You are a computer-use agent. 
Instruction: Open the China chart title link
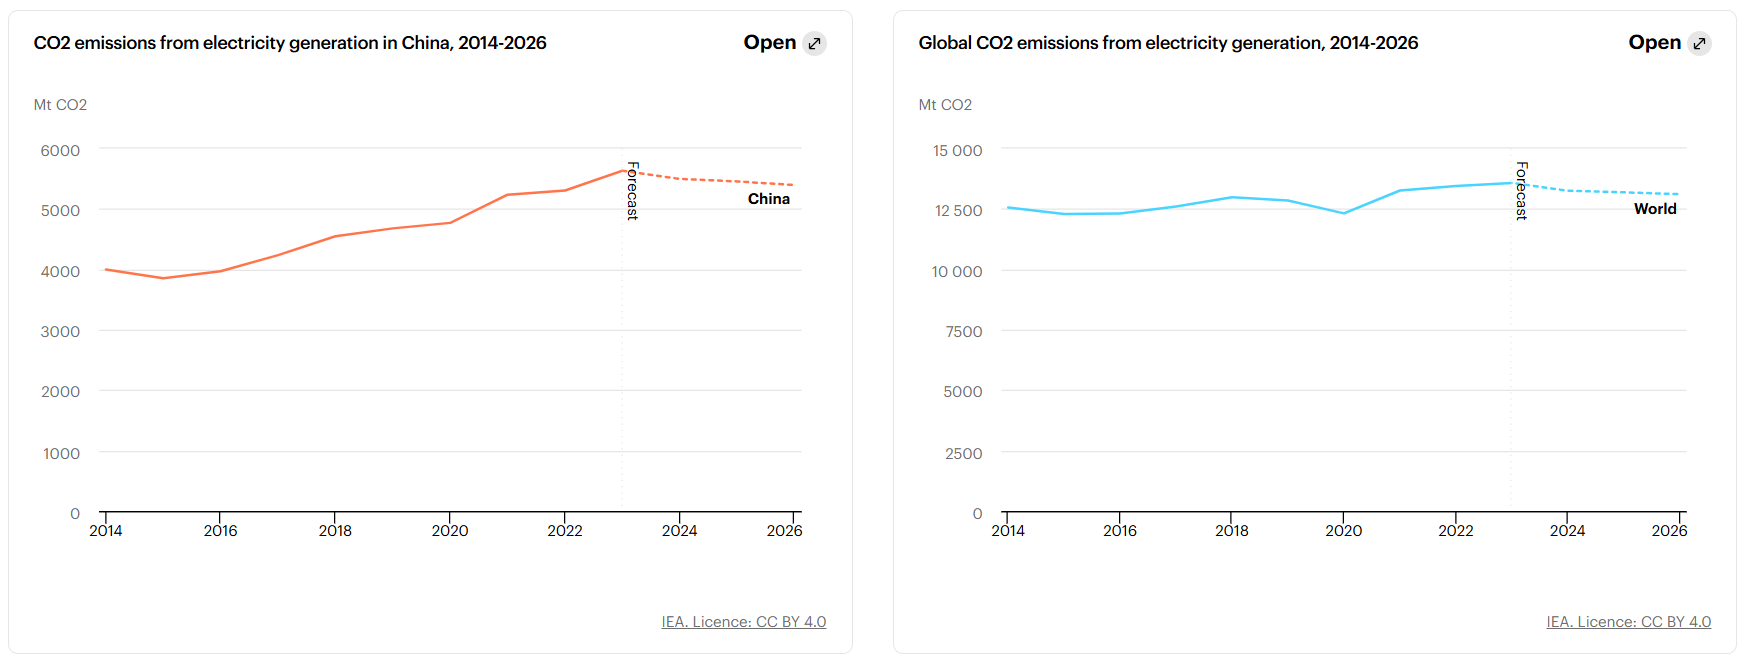coord(290,43)
